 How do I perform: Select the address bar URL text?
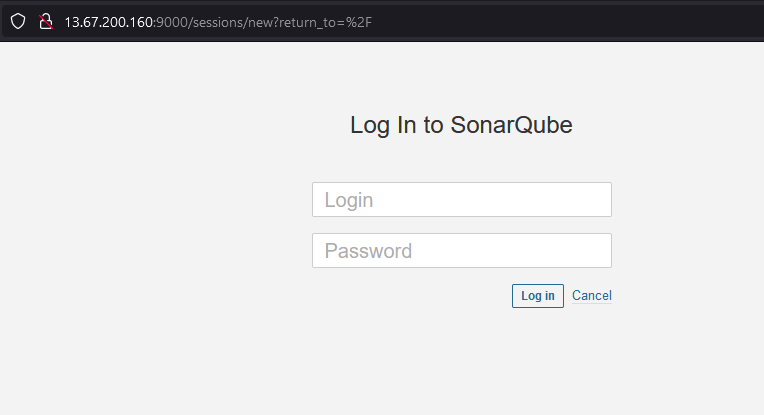click(221, 21)
